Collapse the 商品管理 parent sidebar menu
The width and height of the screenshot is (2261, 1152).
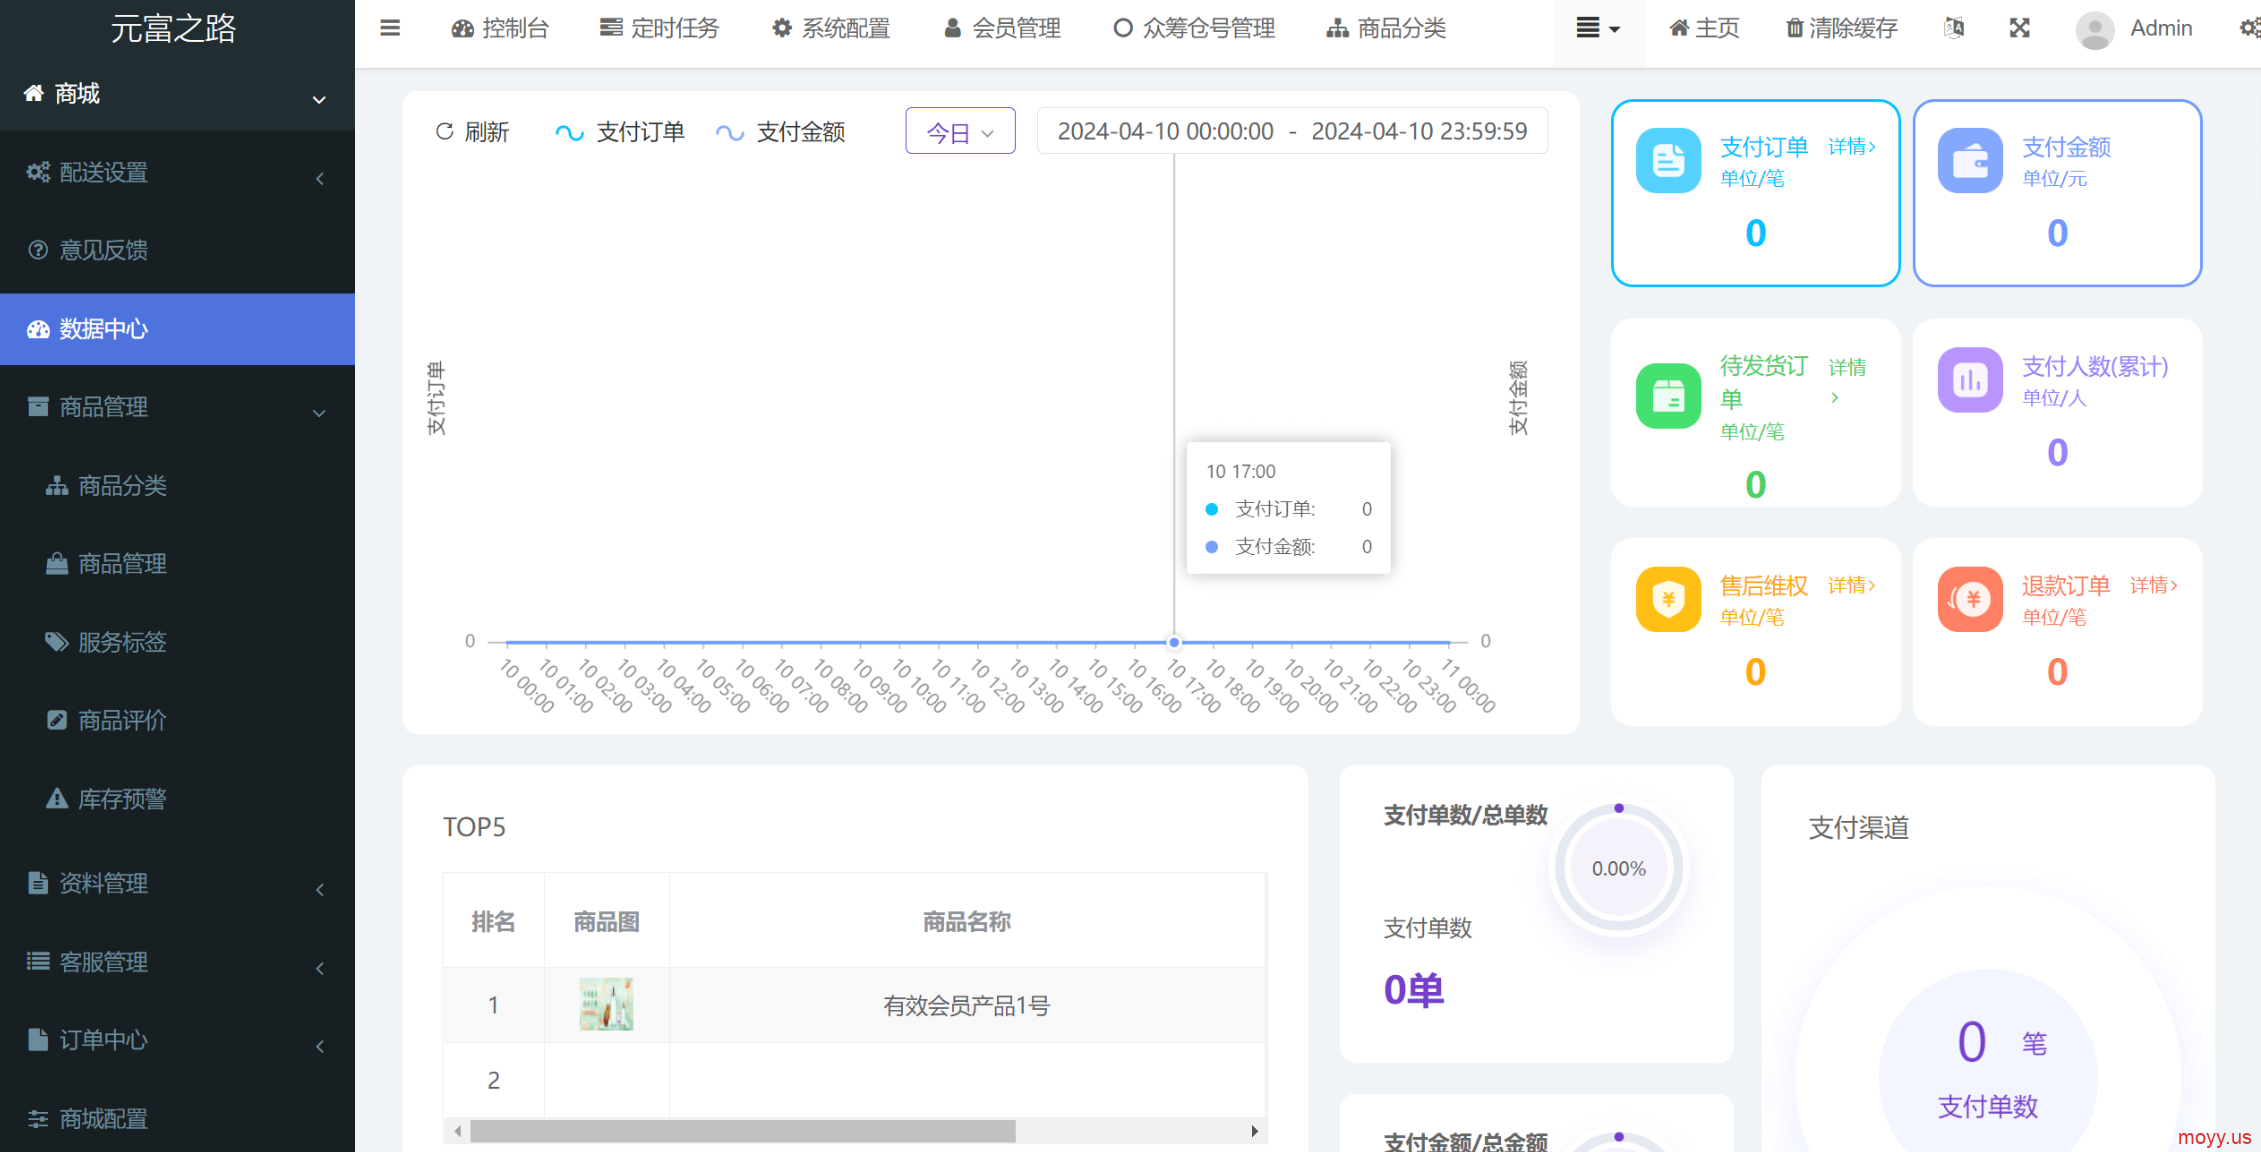click(177, 407)
